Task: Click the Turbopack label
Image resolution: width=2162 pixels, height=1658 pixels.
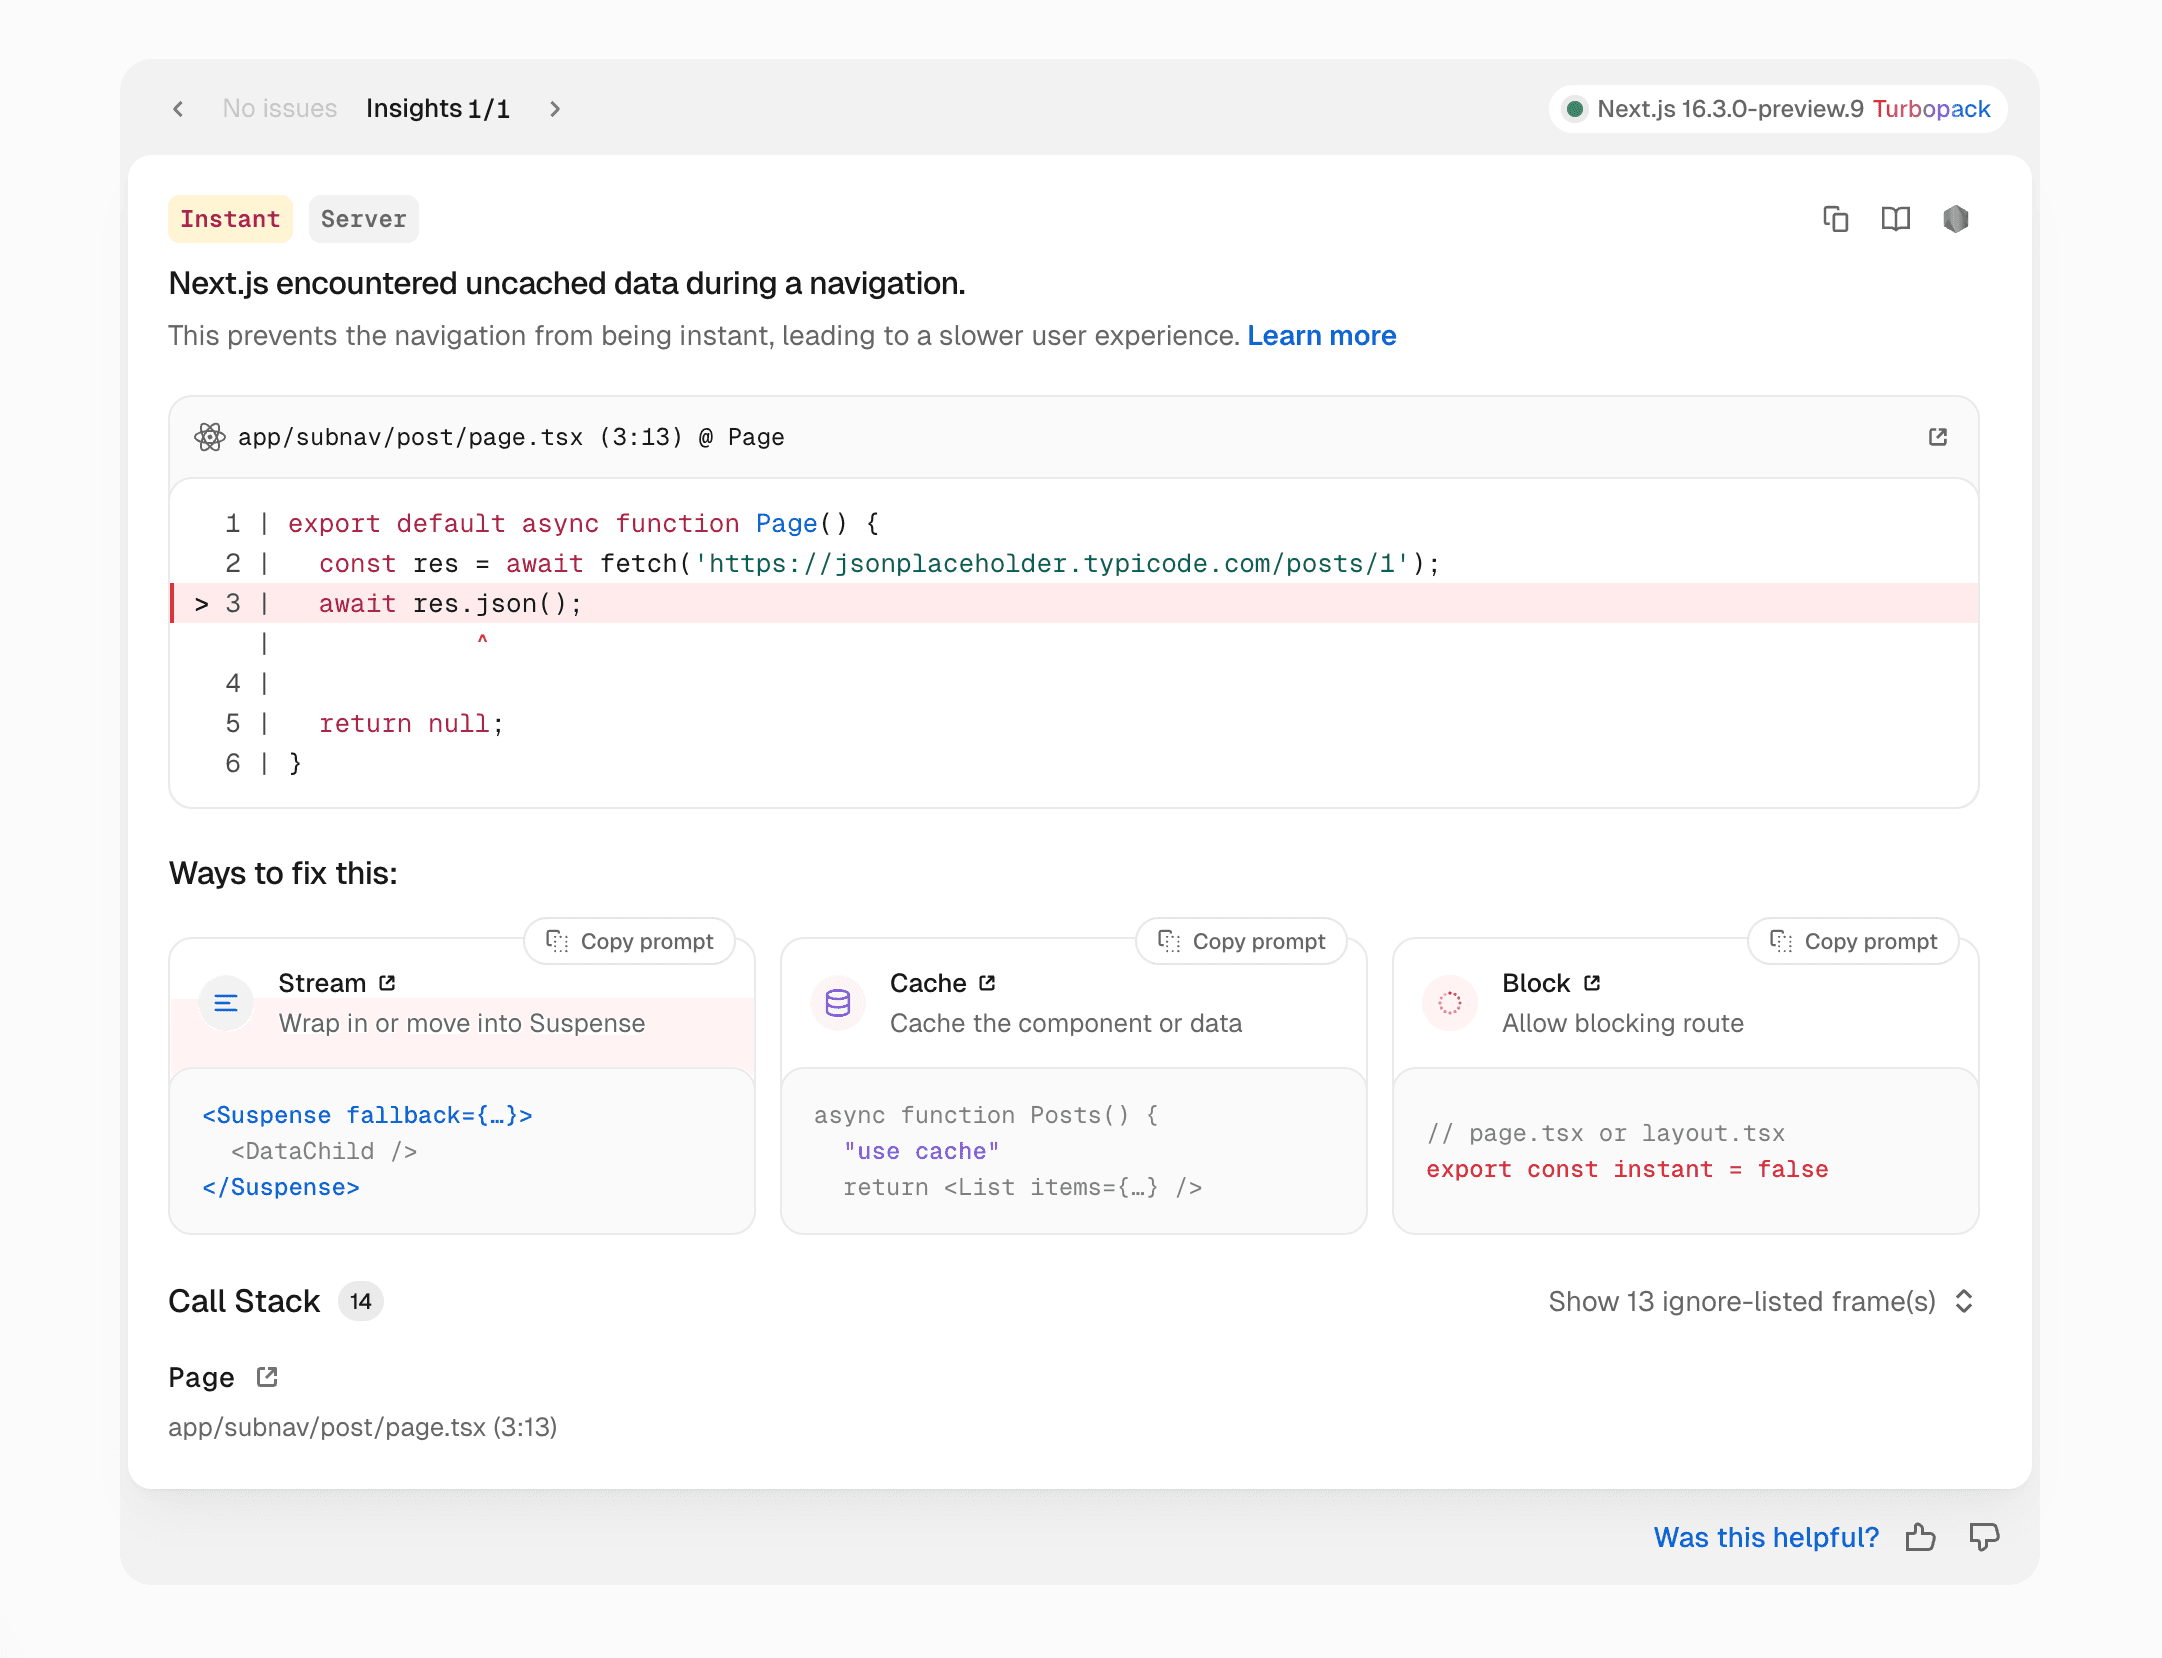Action: [x=1931, y=109]
